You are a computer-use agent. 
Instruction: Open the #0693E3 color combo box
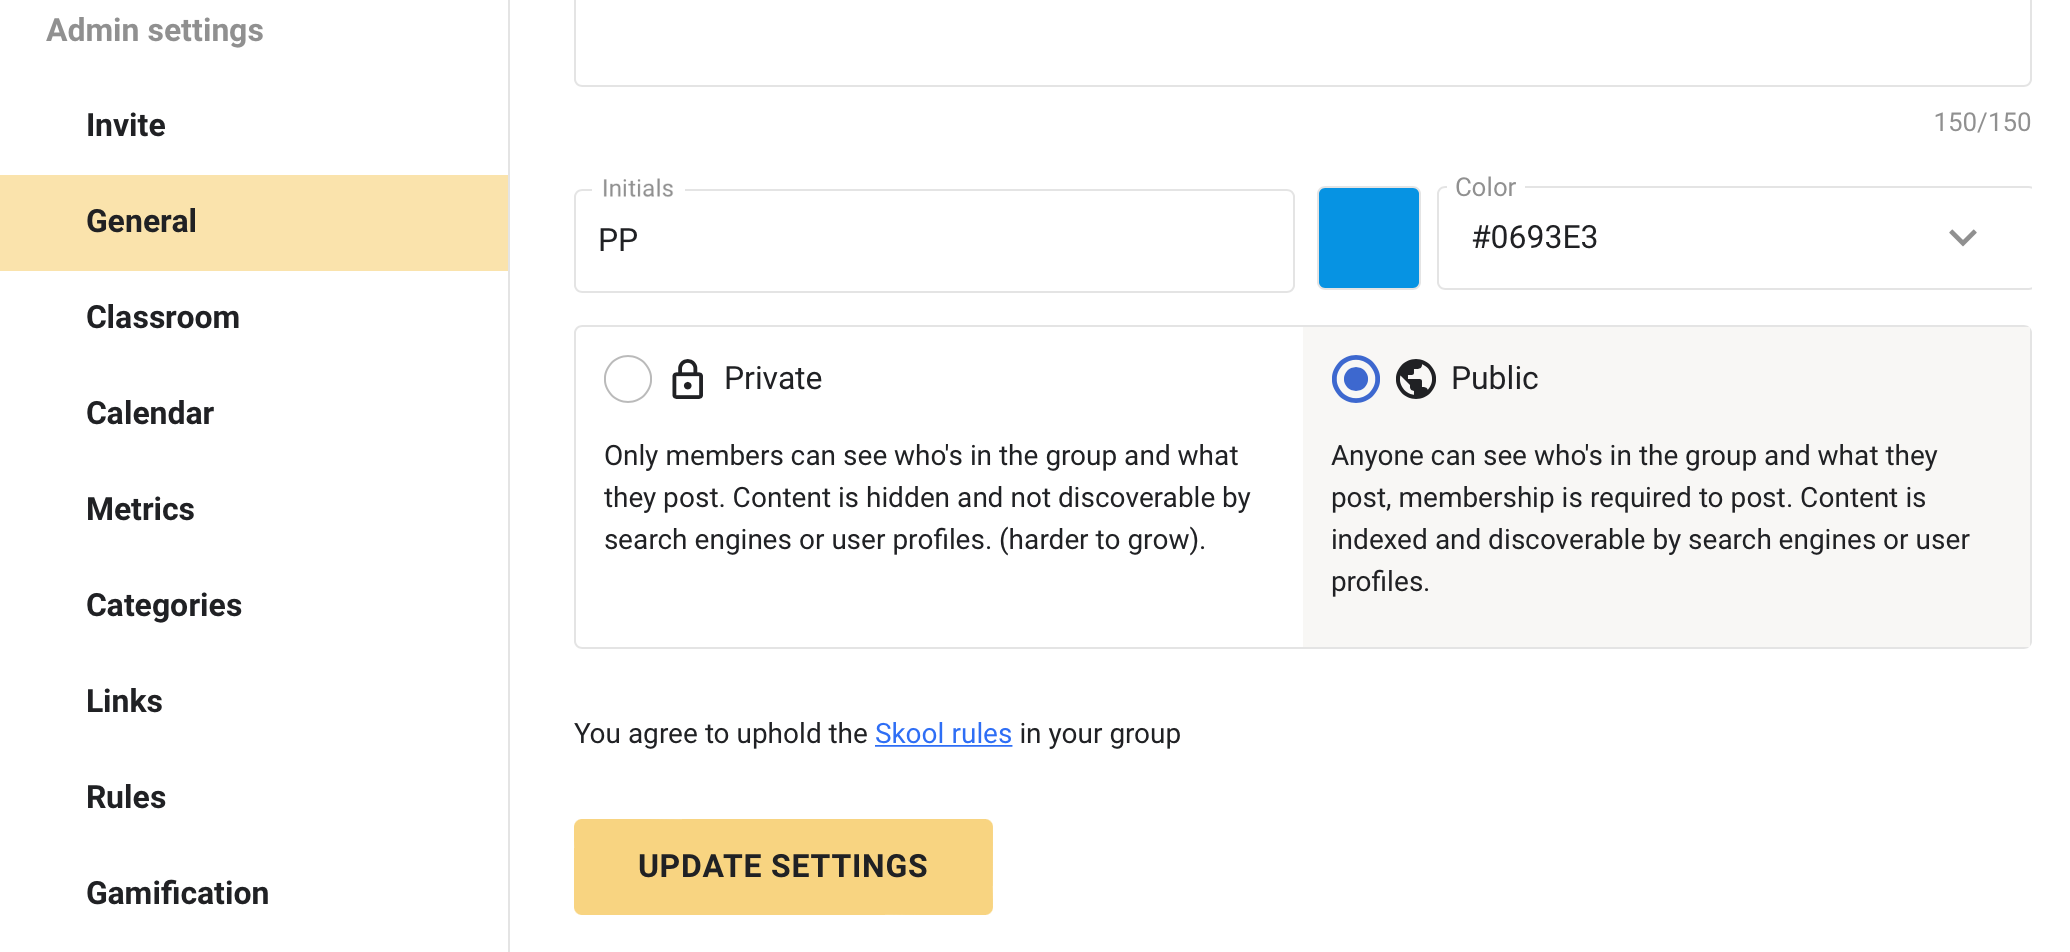1700,238
